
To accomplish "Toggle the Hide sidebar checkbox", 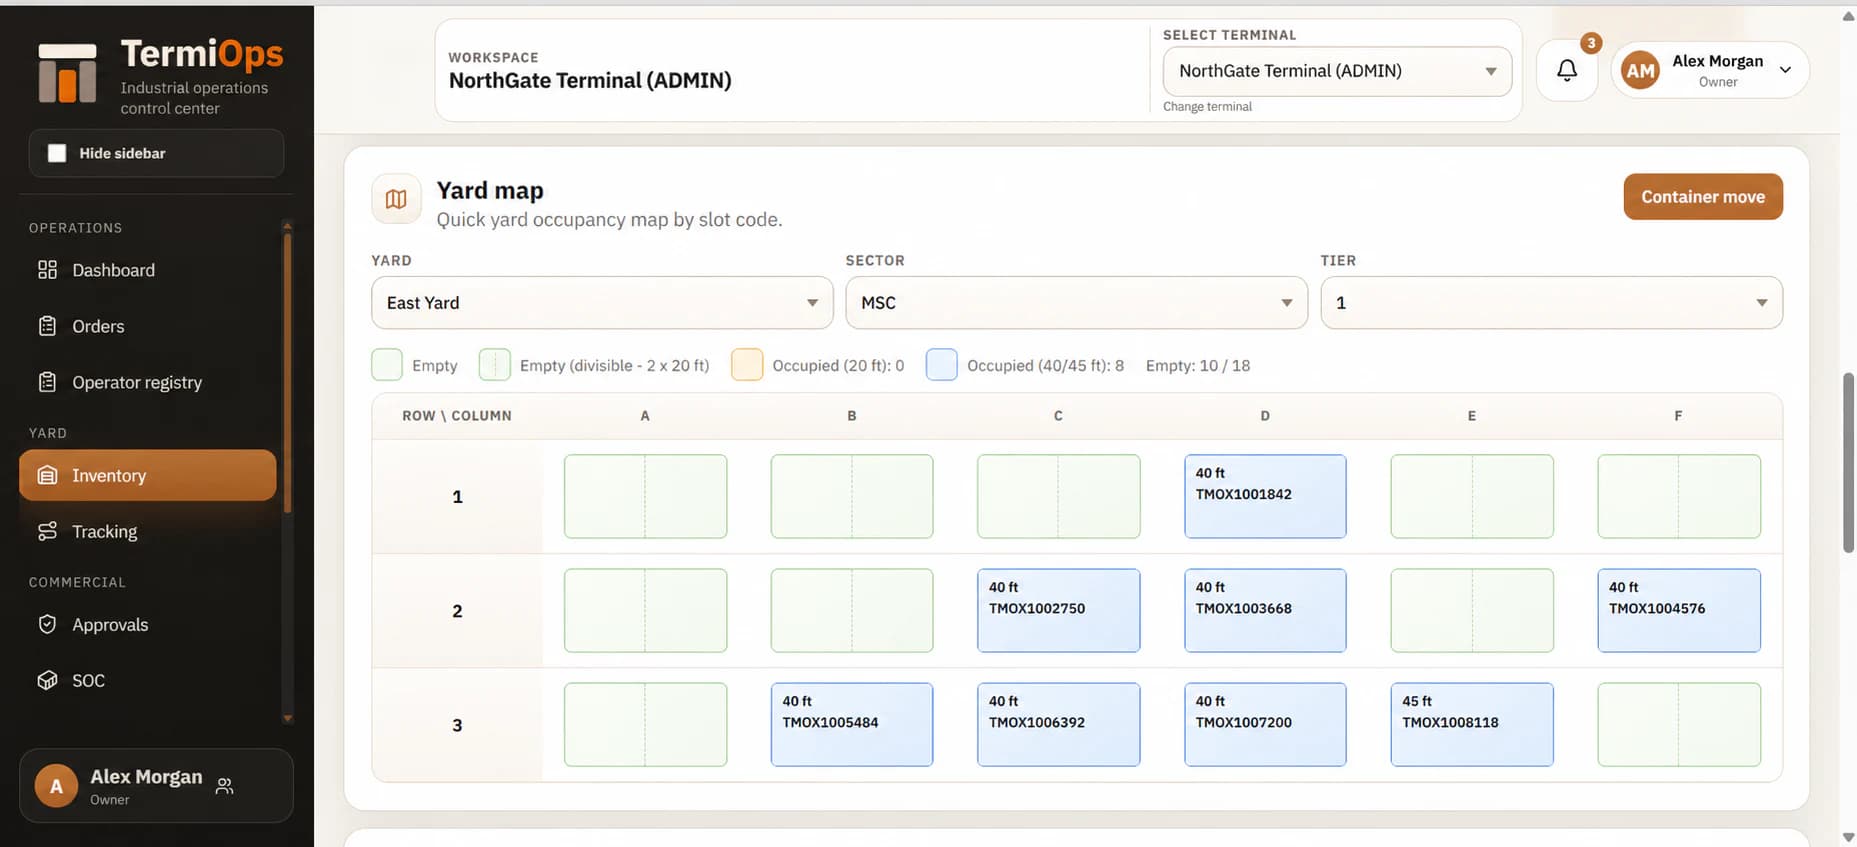I will (x=57, y=153).
